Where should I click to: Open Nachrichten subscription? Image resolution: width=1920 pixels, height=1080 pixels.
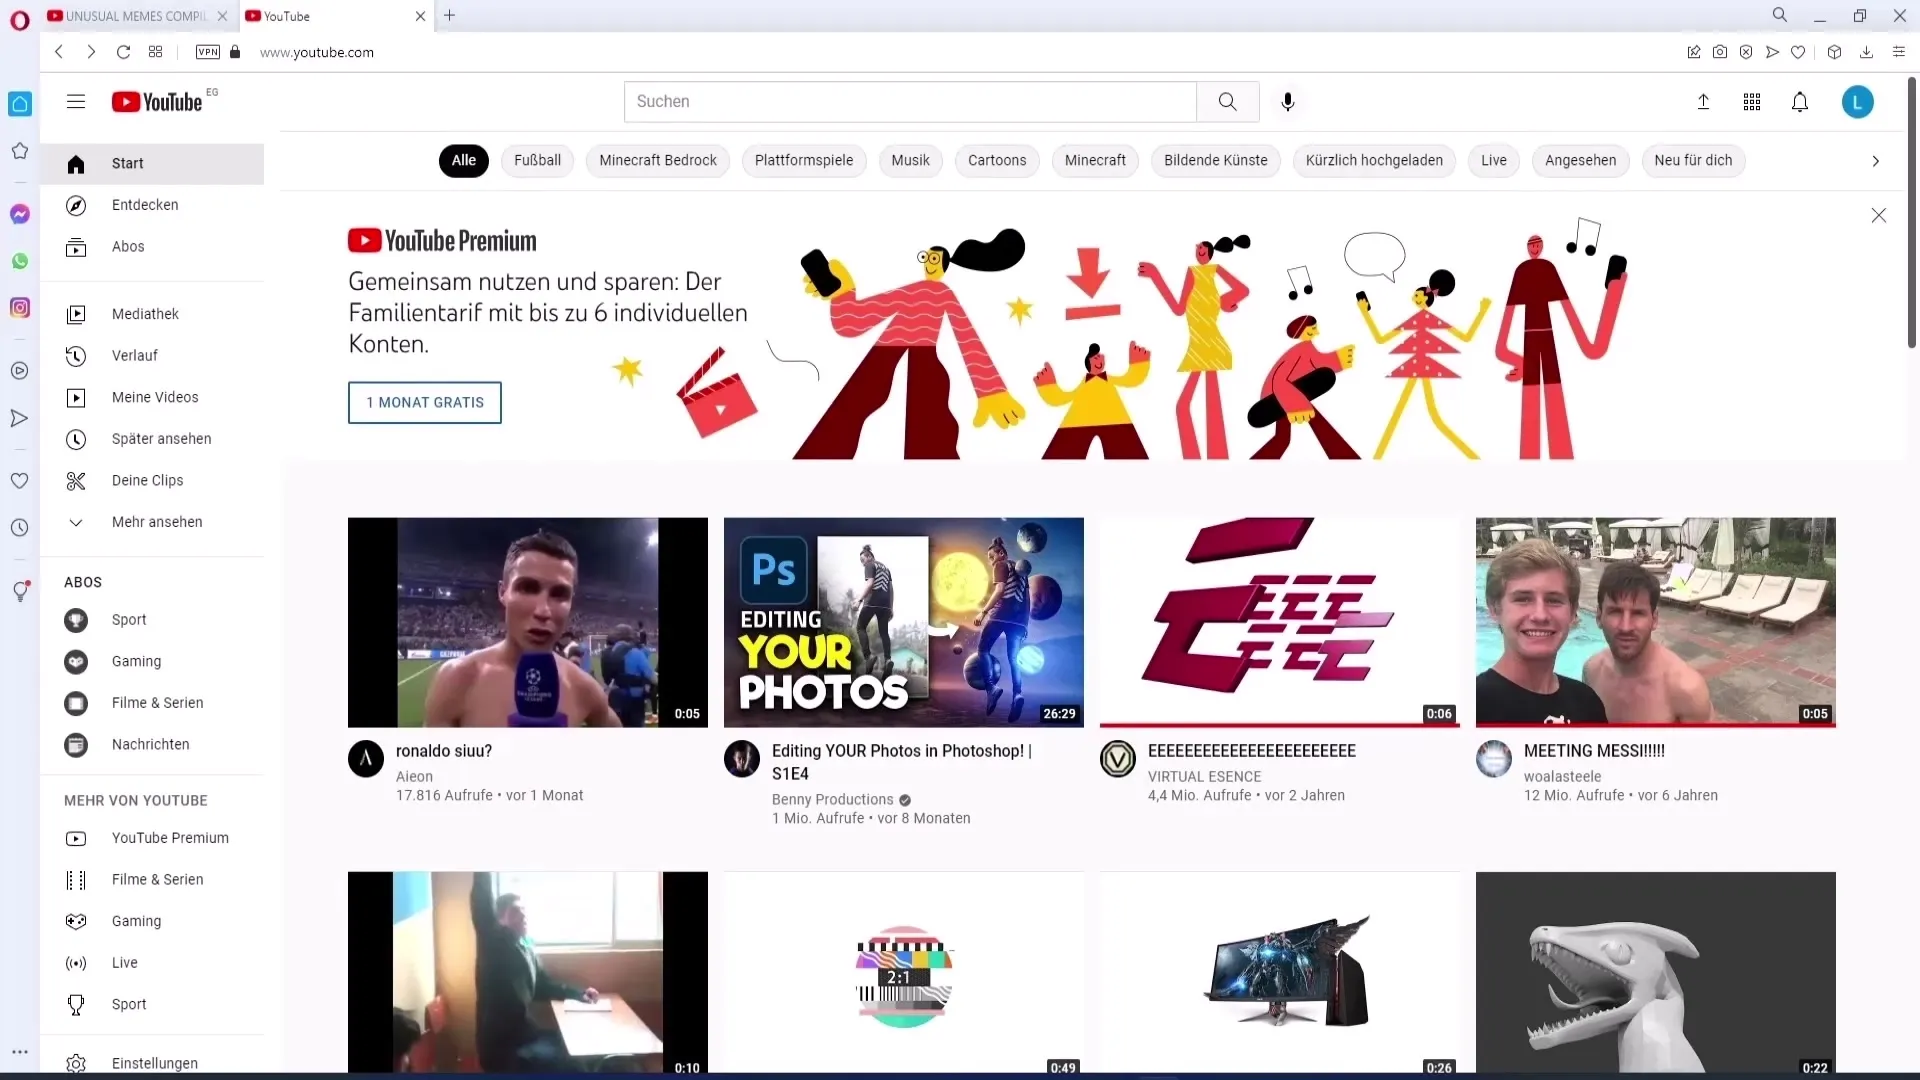pyautogui.click(x=152, y=745)
